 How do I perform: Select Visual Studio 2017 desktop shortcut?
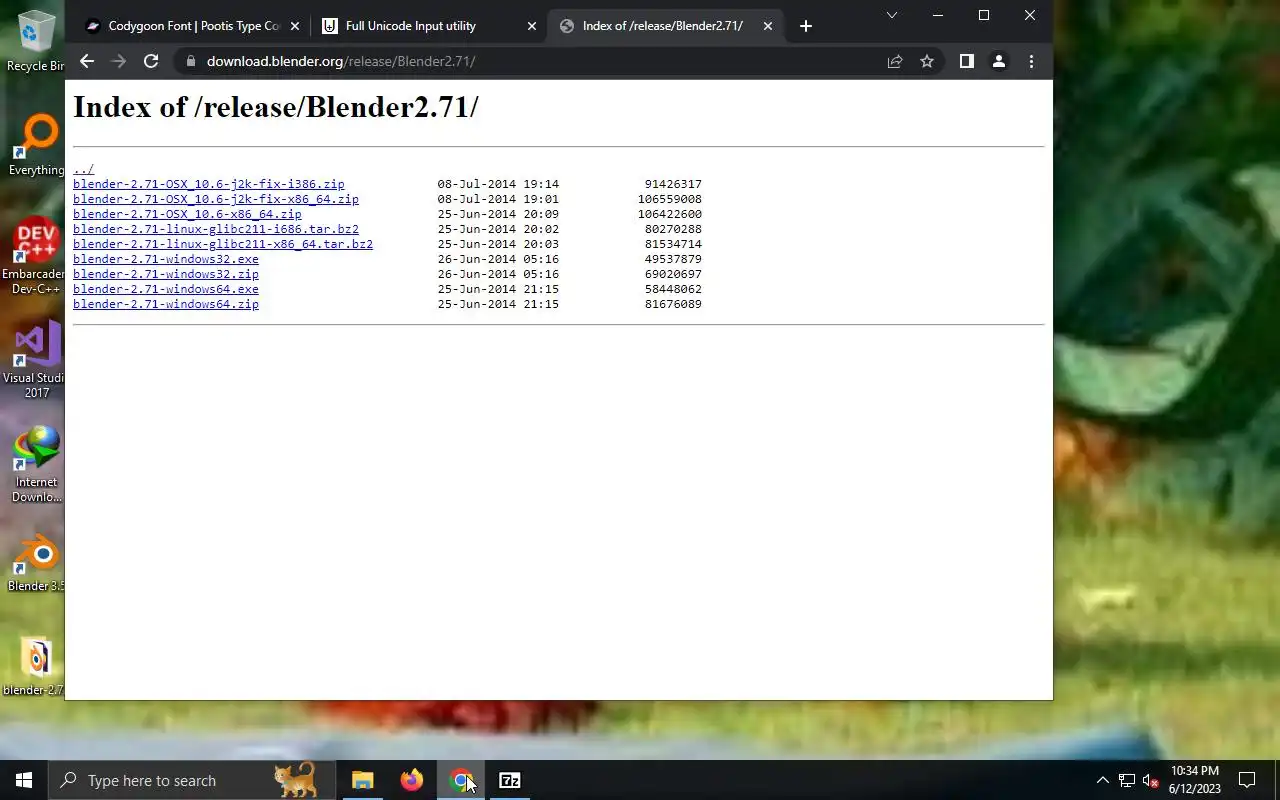(36, 361)
